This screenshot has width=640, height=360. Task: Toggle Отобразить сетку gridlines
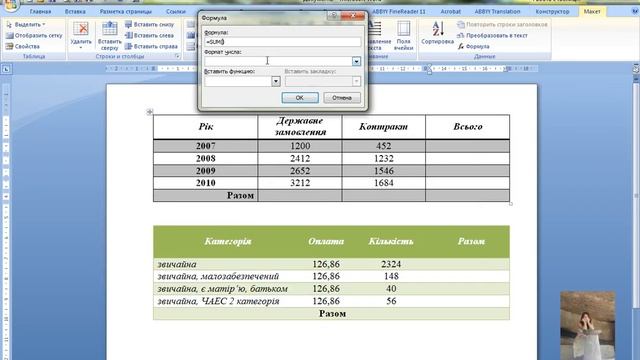tap(34, 36)
